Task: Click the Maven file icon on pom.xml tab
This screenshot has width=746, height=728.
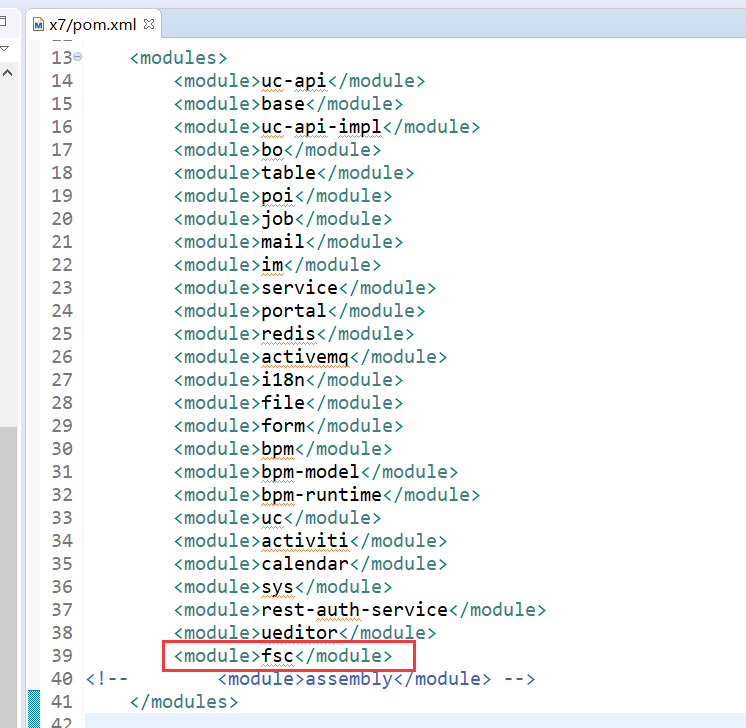Action: pyautogui.click(x=38, y=25)
